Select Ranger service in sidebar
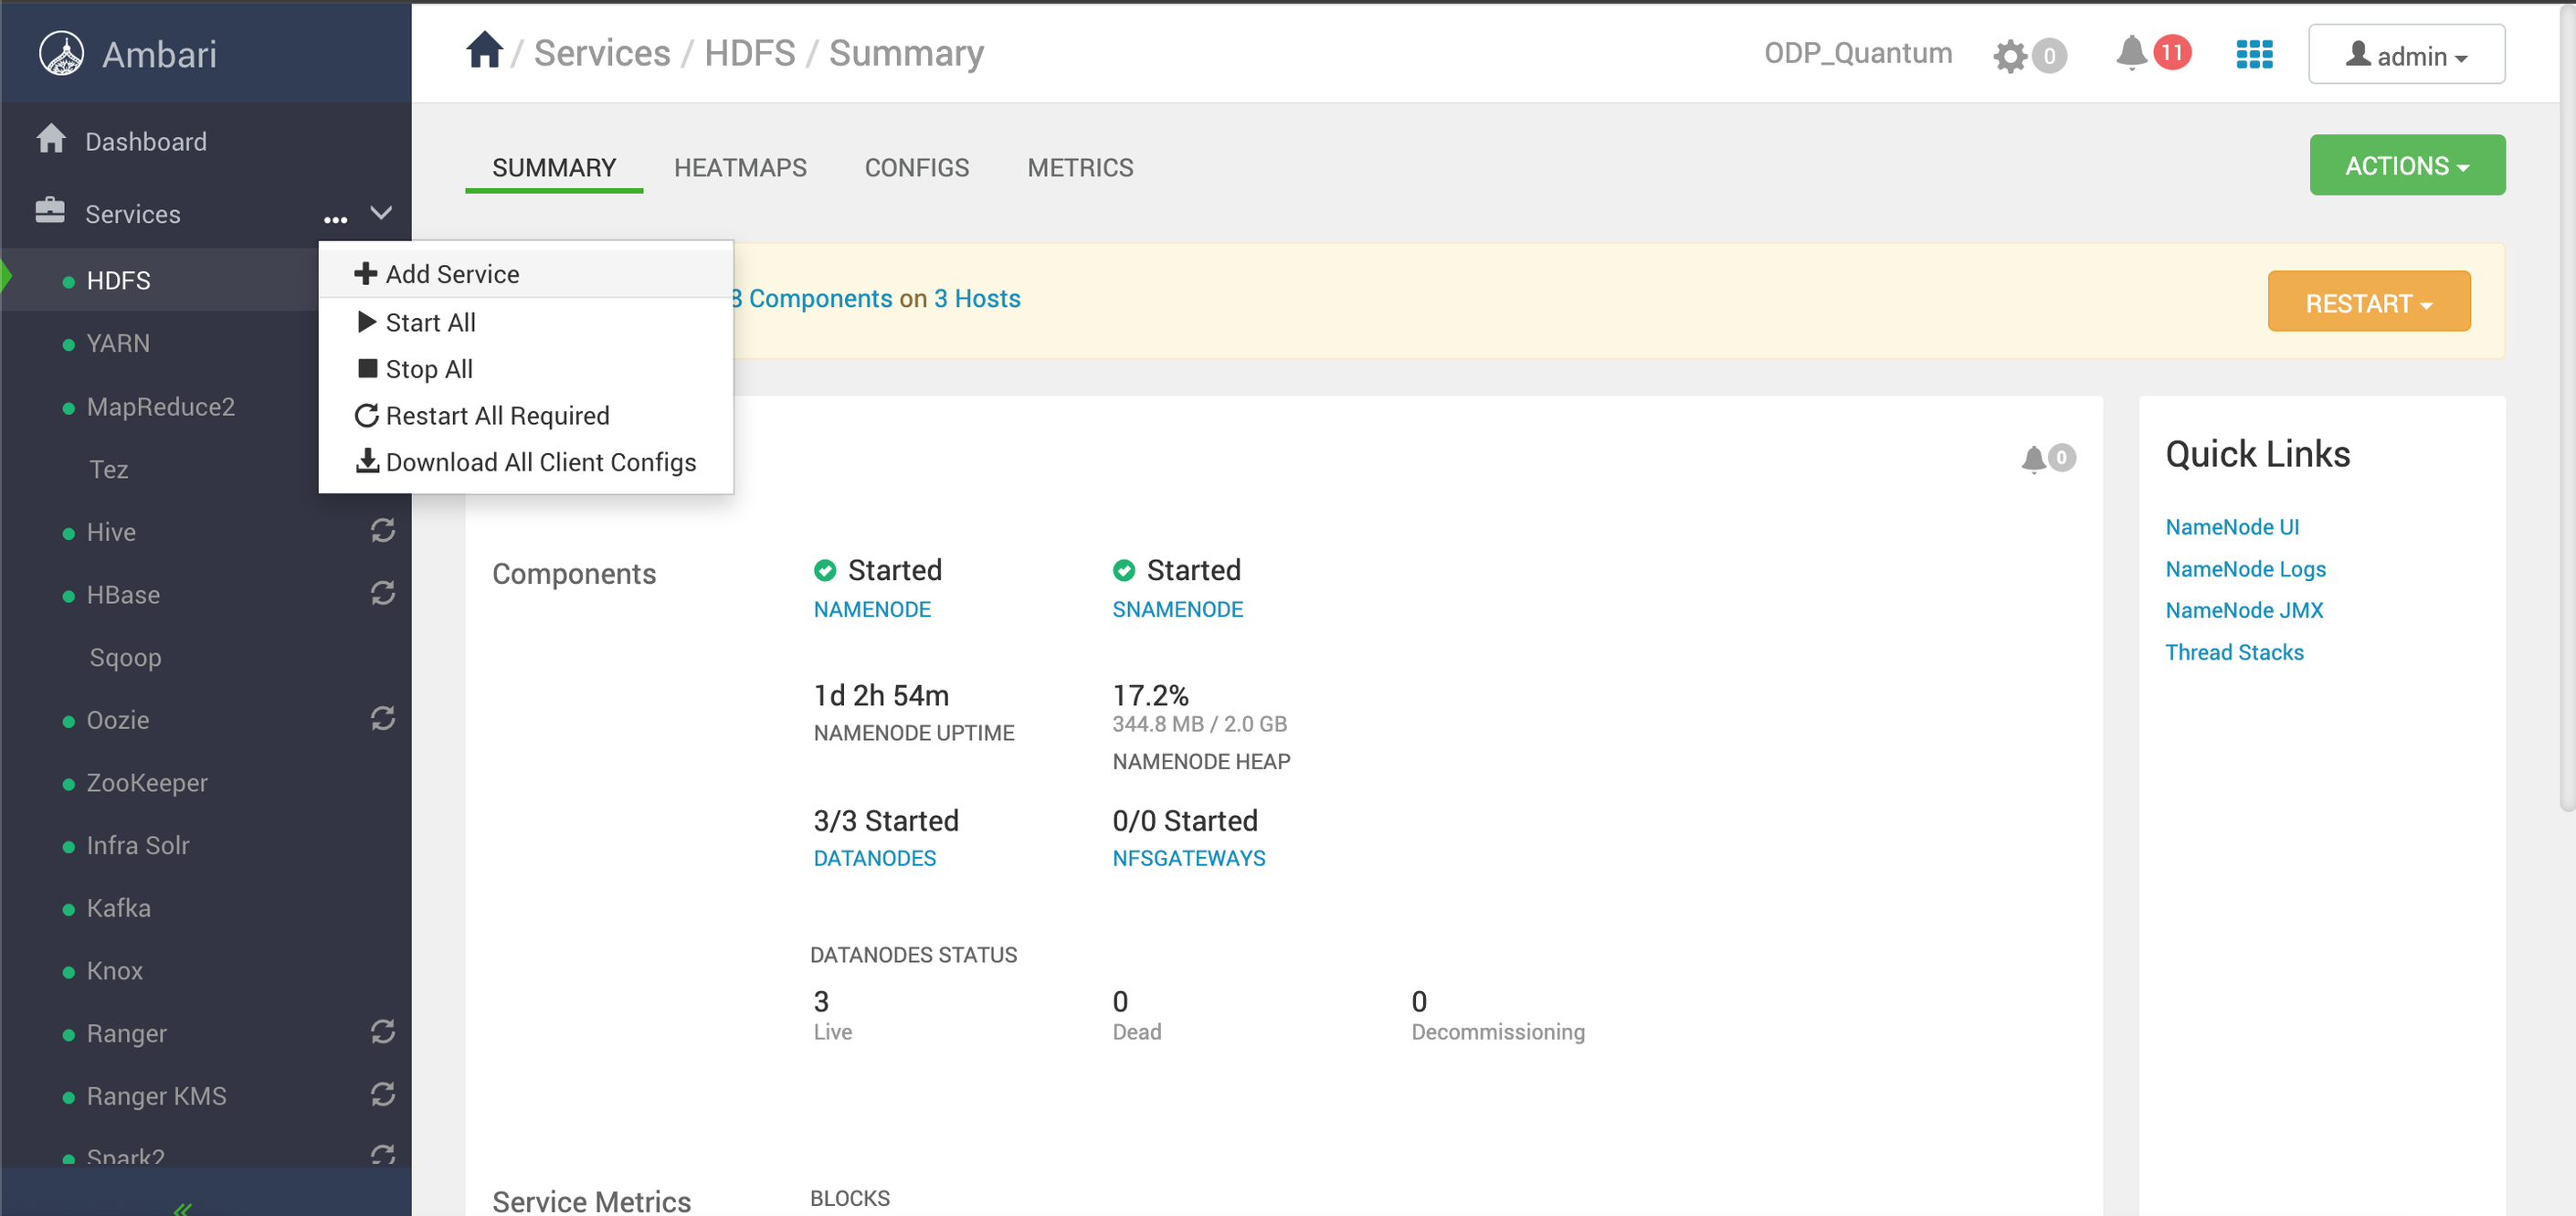The height and width of the screenshot is (1216, 2576). click(x=127, y=1033)
